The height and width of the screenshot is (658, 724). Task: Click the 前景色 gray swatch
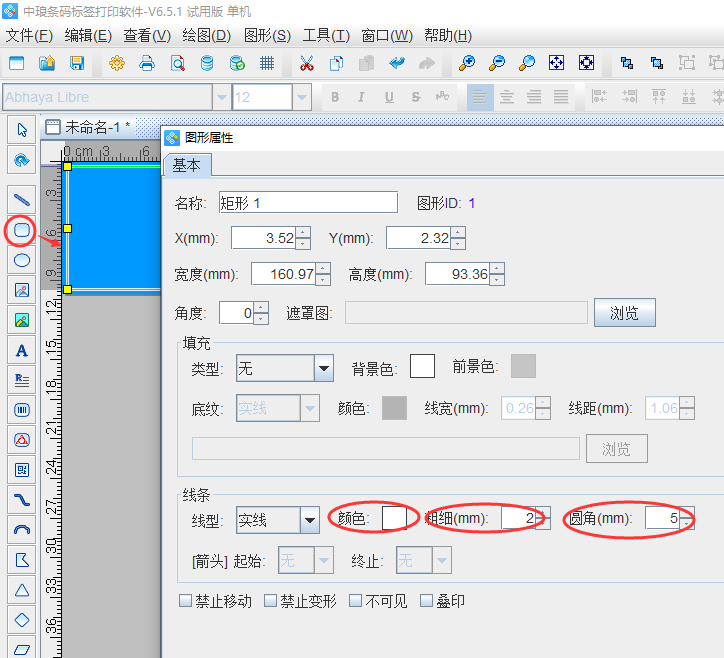pyautogui.click(x=523, y=366)
